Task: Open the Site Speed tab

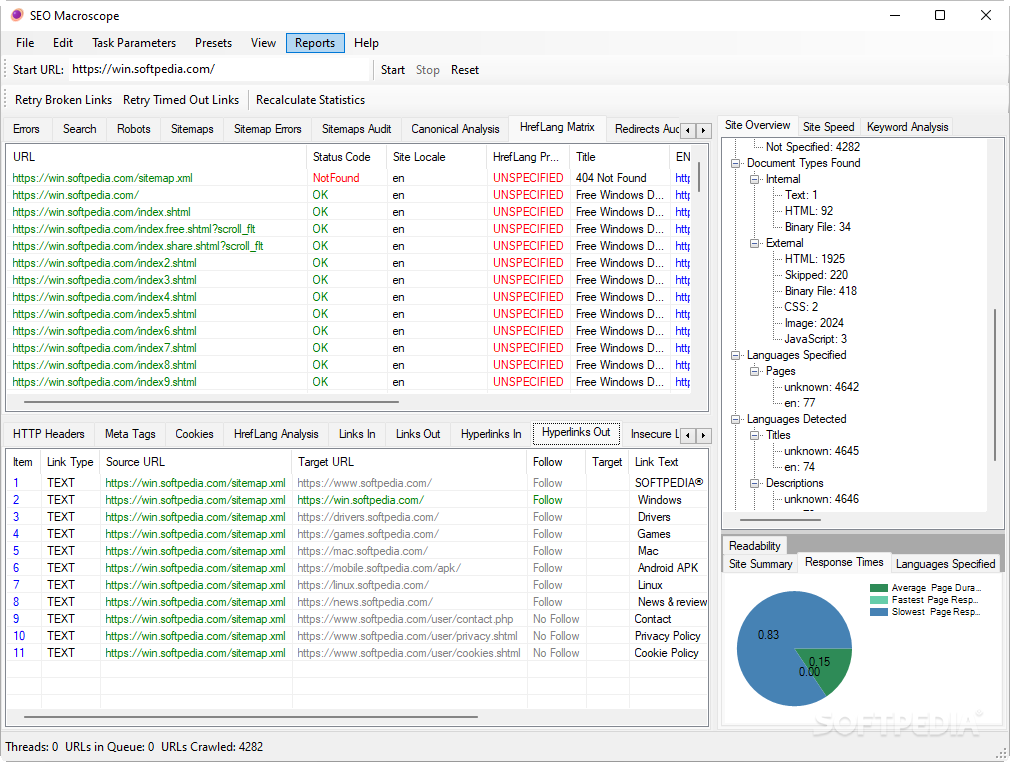Action: click(828, 127)
